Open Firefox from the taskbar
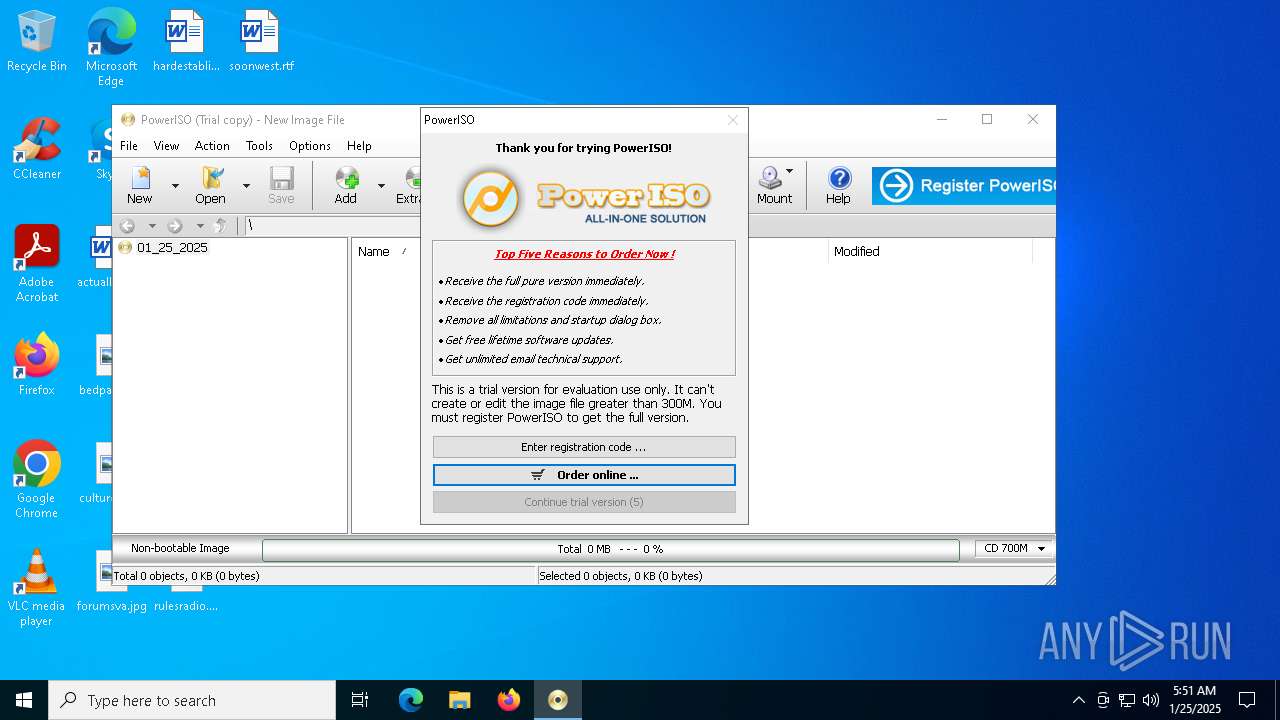Image resolution: width=1280 pixels, height=720 pixels. (509, 700)
